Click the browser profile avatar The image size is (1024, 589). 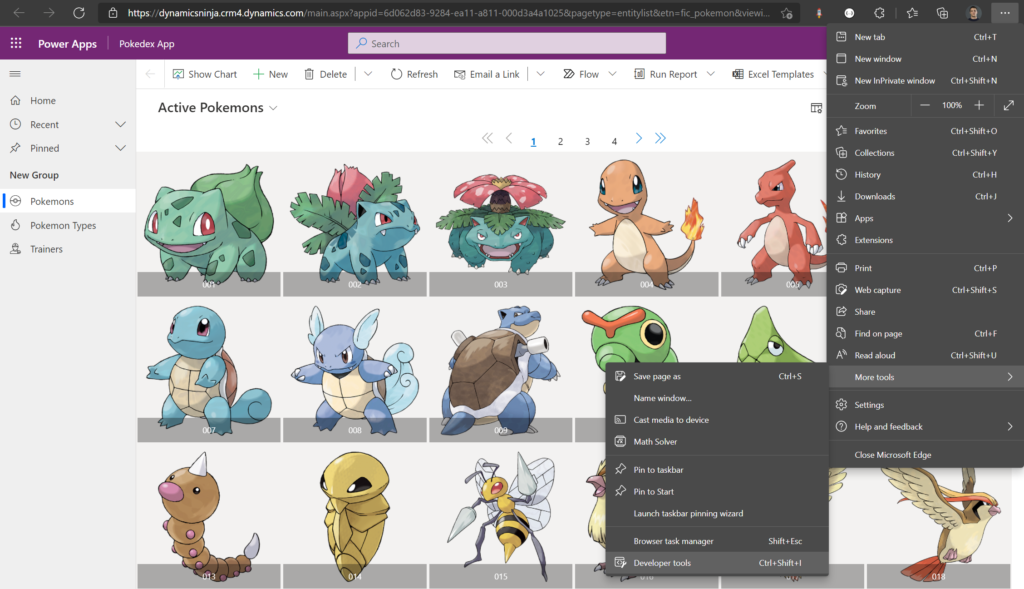point(974,13)
